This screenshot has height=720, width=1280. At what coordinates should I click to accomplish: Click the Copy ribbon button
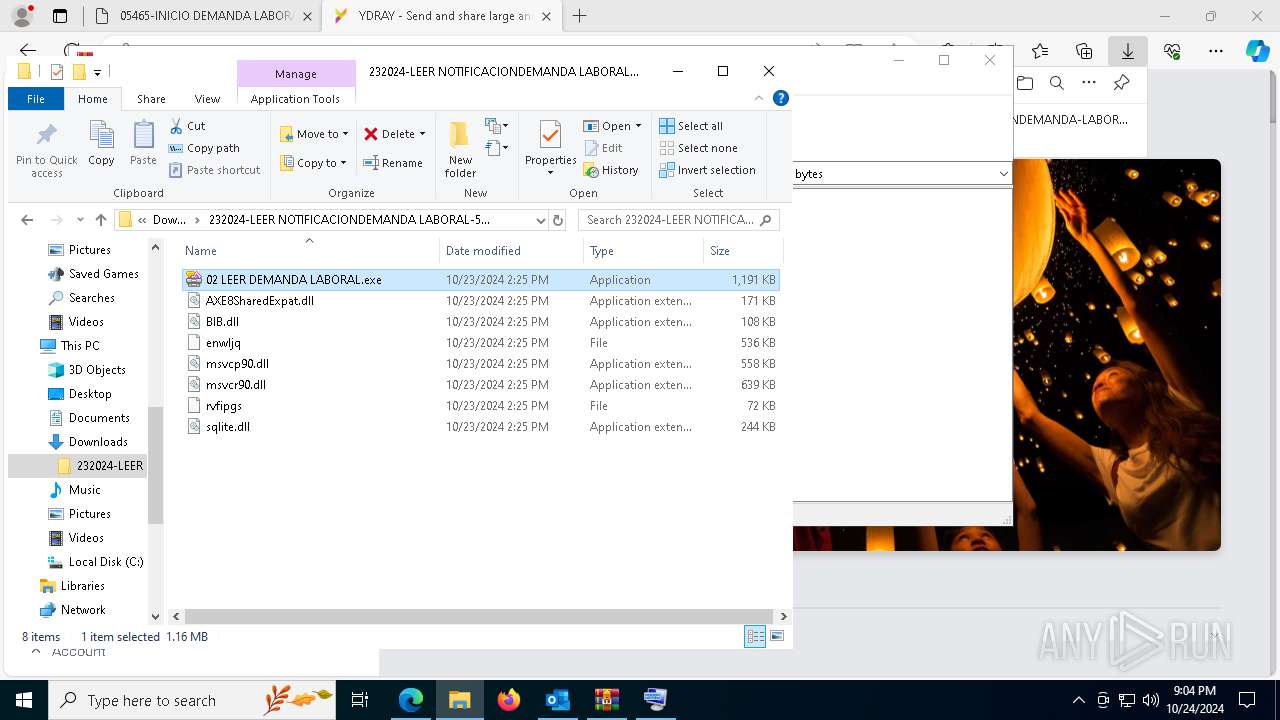click(101, 143)
